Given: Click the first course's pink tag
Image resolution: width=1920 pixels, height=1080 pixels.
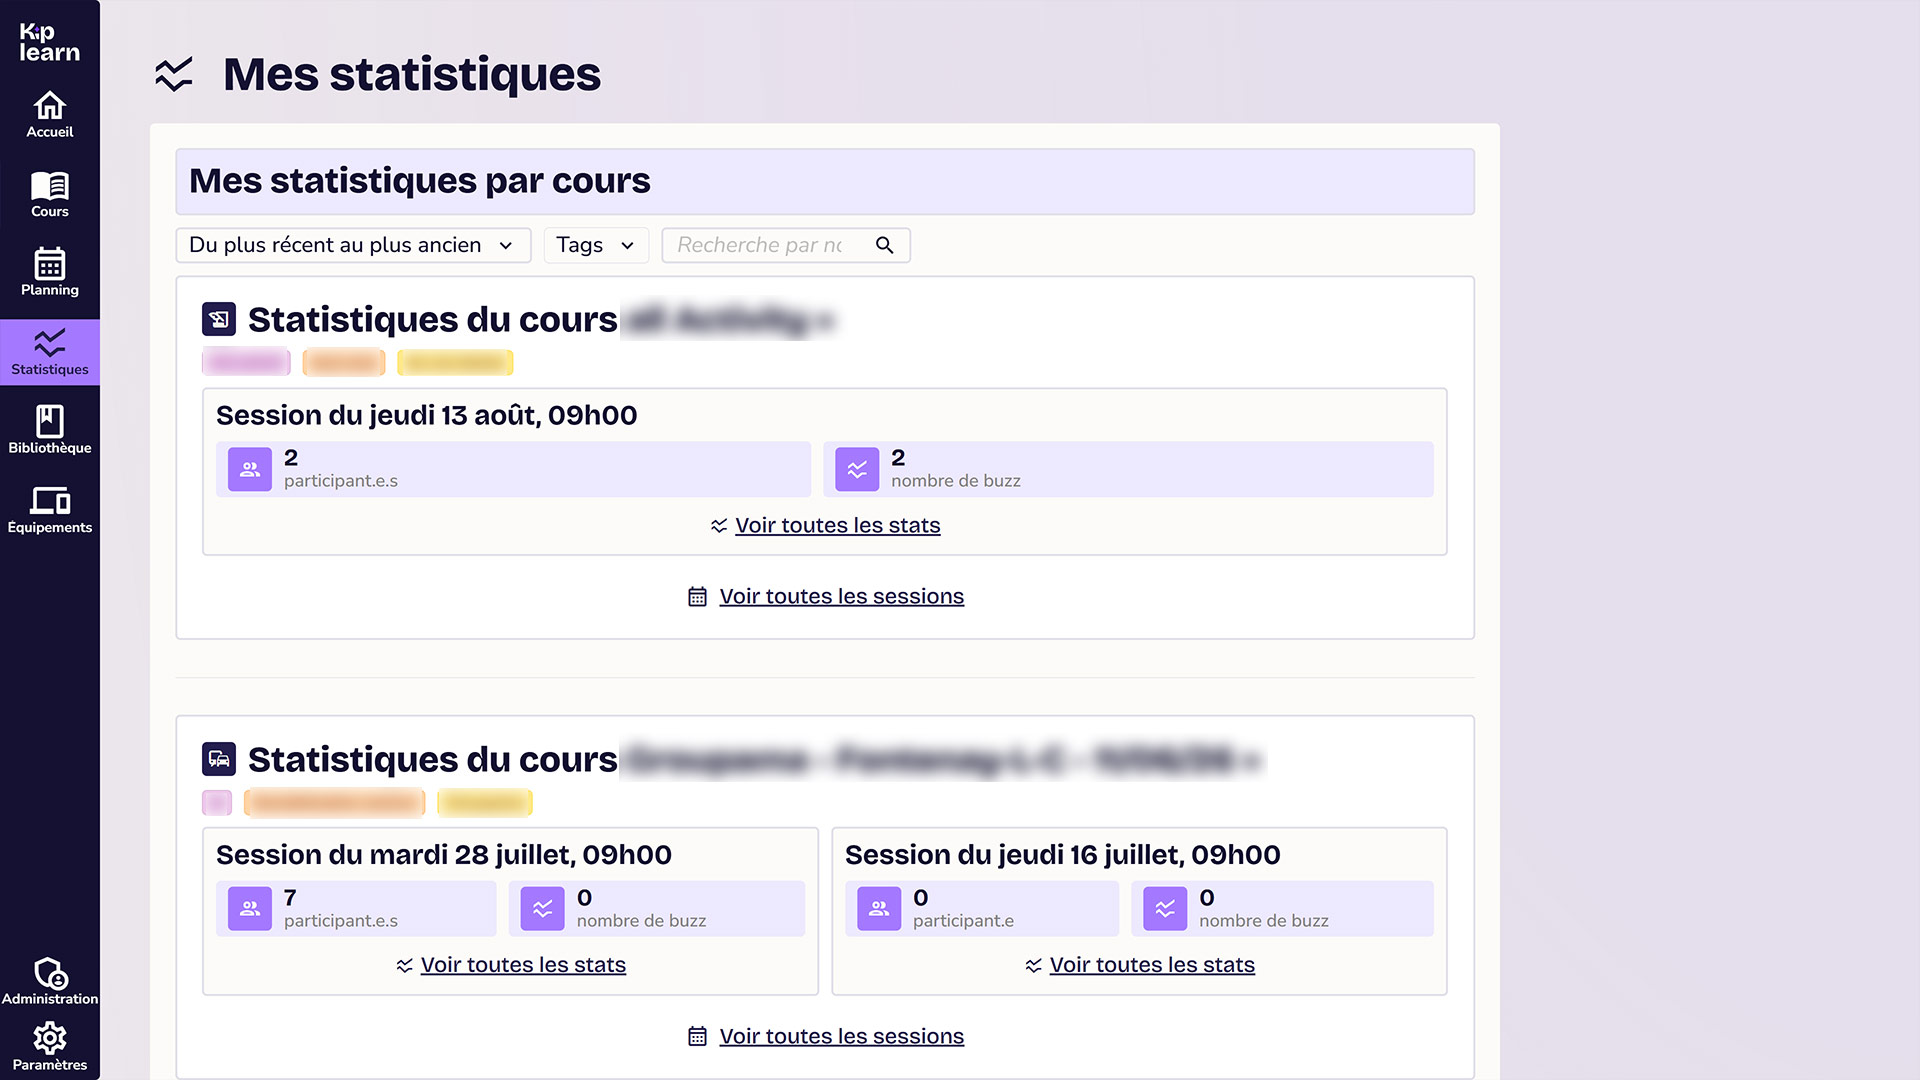Looking at the screenshot, I should tap(246, 362).
